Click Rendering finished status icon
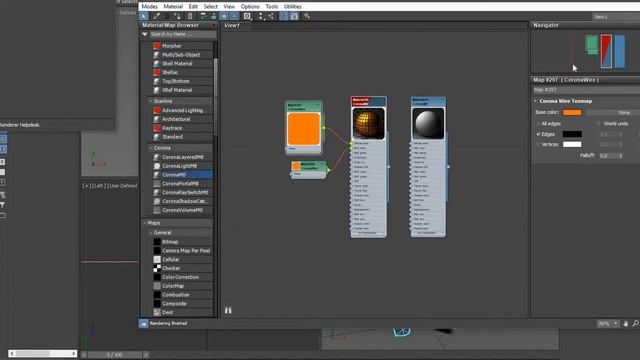The image size is (640, 360). click(x=143, y=323)
